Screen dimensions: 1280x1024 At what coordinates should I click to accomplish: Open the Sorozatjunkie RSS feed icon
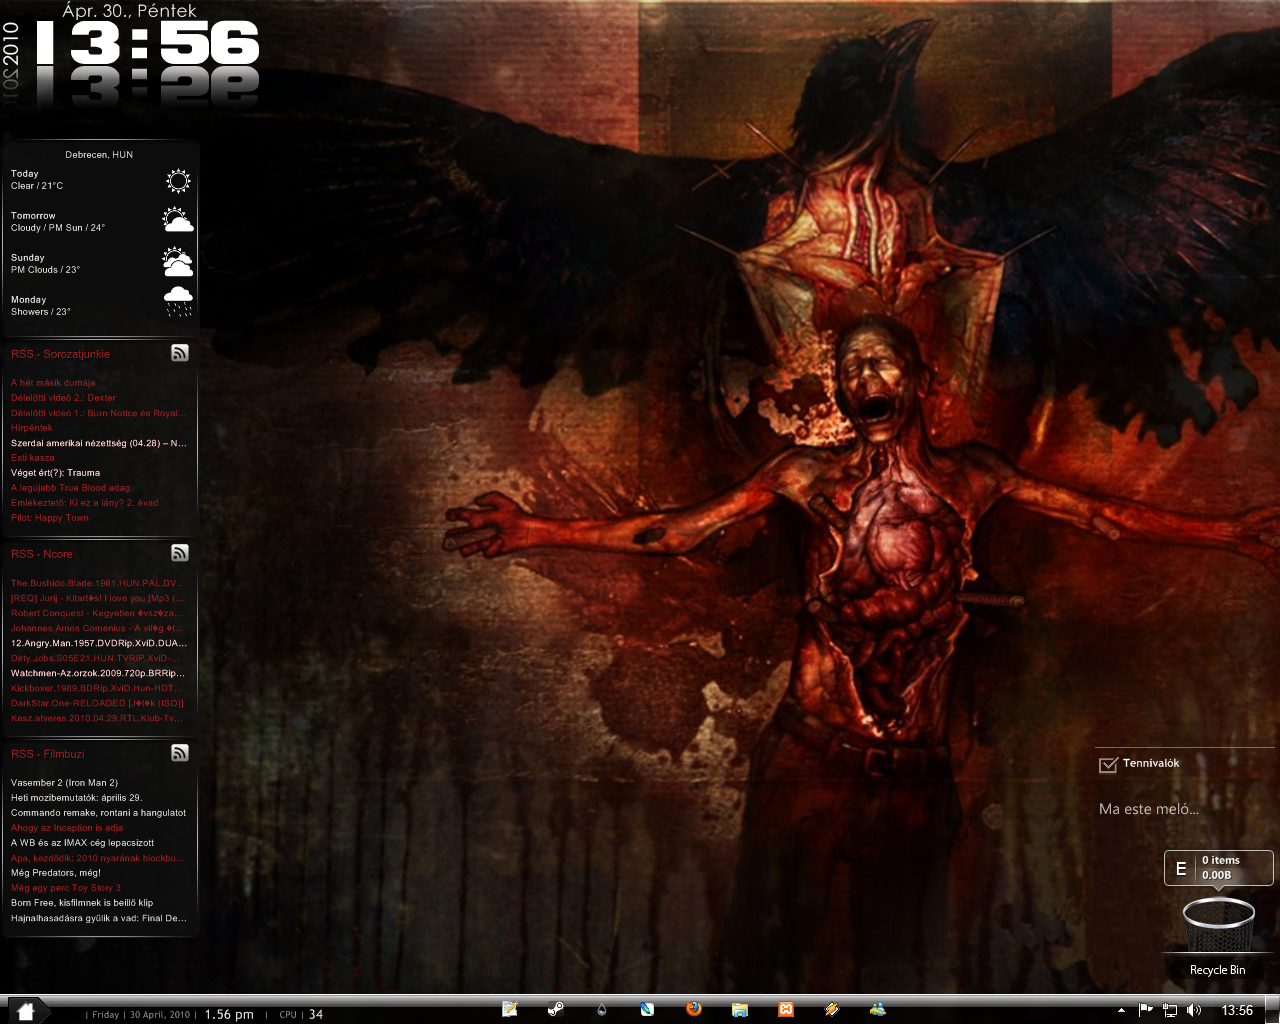pyautogui.click(x=180, y=353)
